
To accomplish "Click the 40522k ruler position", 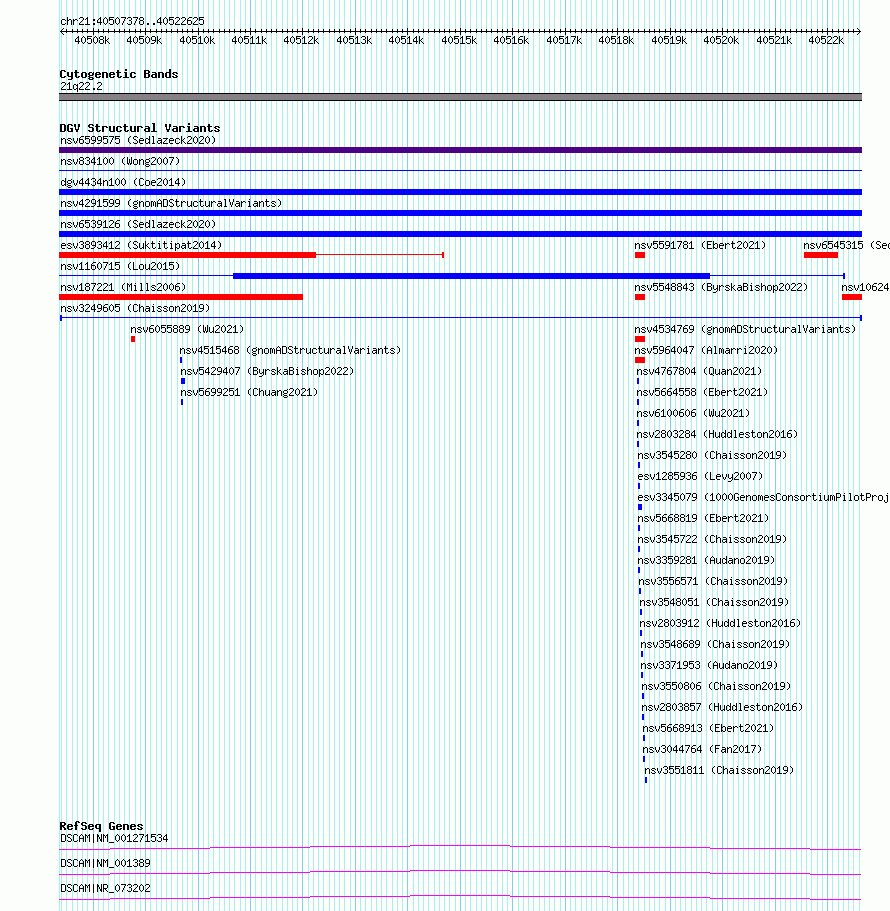I will 826,40.
